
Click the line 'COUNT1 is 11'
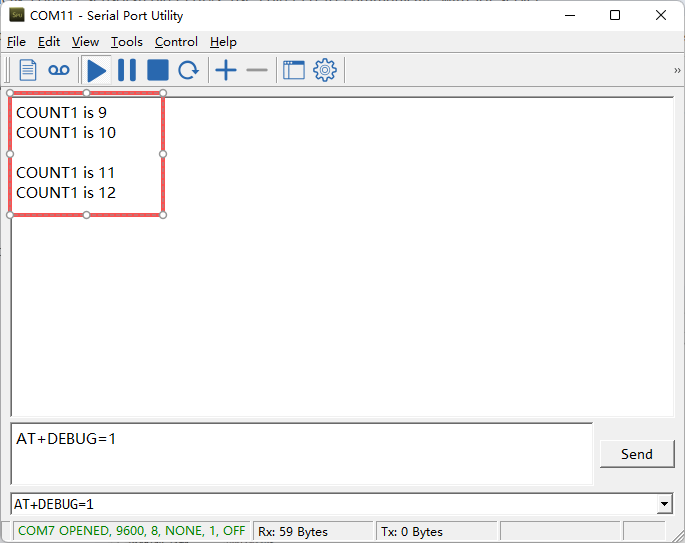[66, 173]
